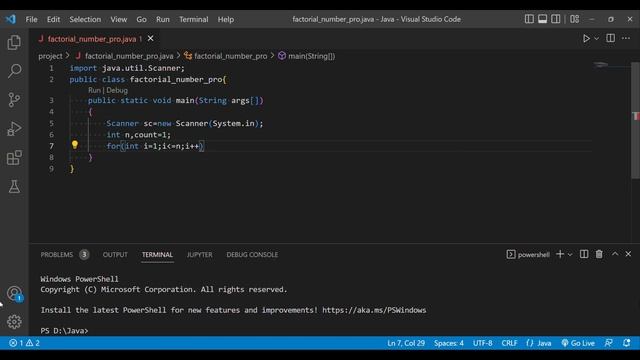The width and height of the screenshot is (640, 360).
Task: Click errors and warnings status indicator
Action: (x=24, y=343)
